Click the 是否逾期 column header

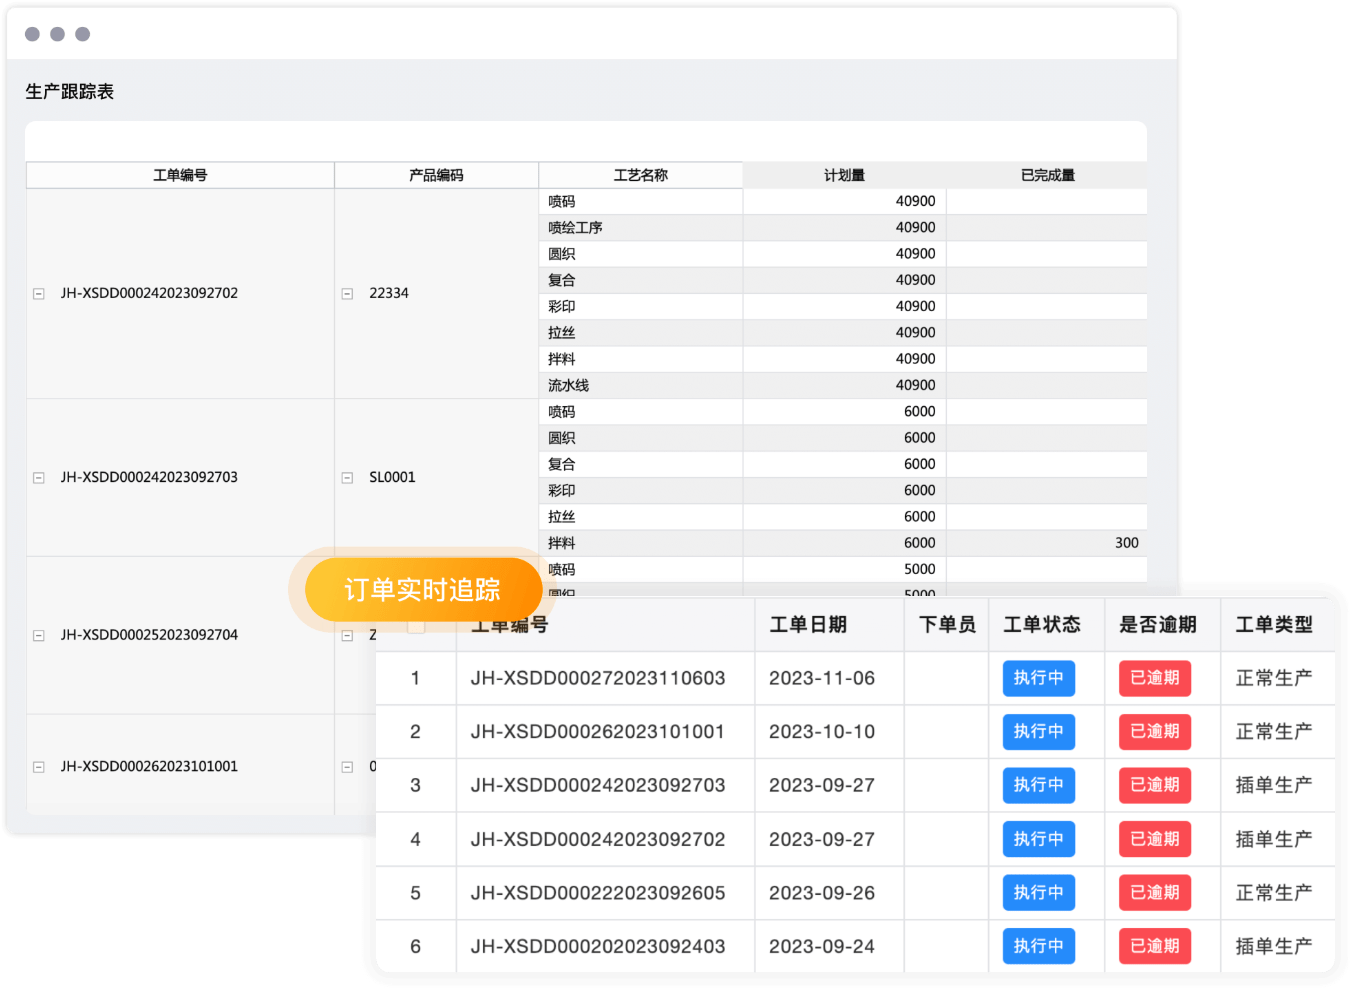click(1158, 625)
